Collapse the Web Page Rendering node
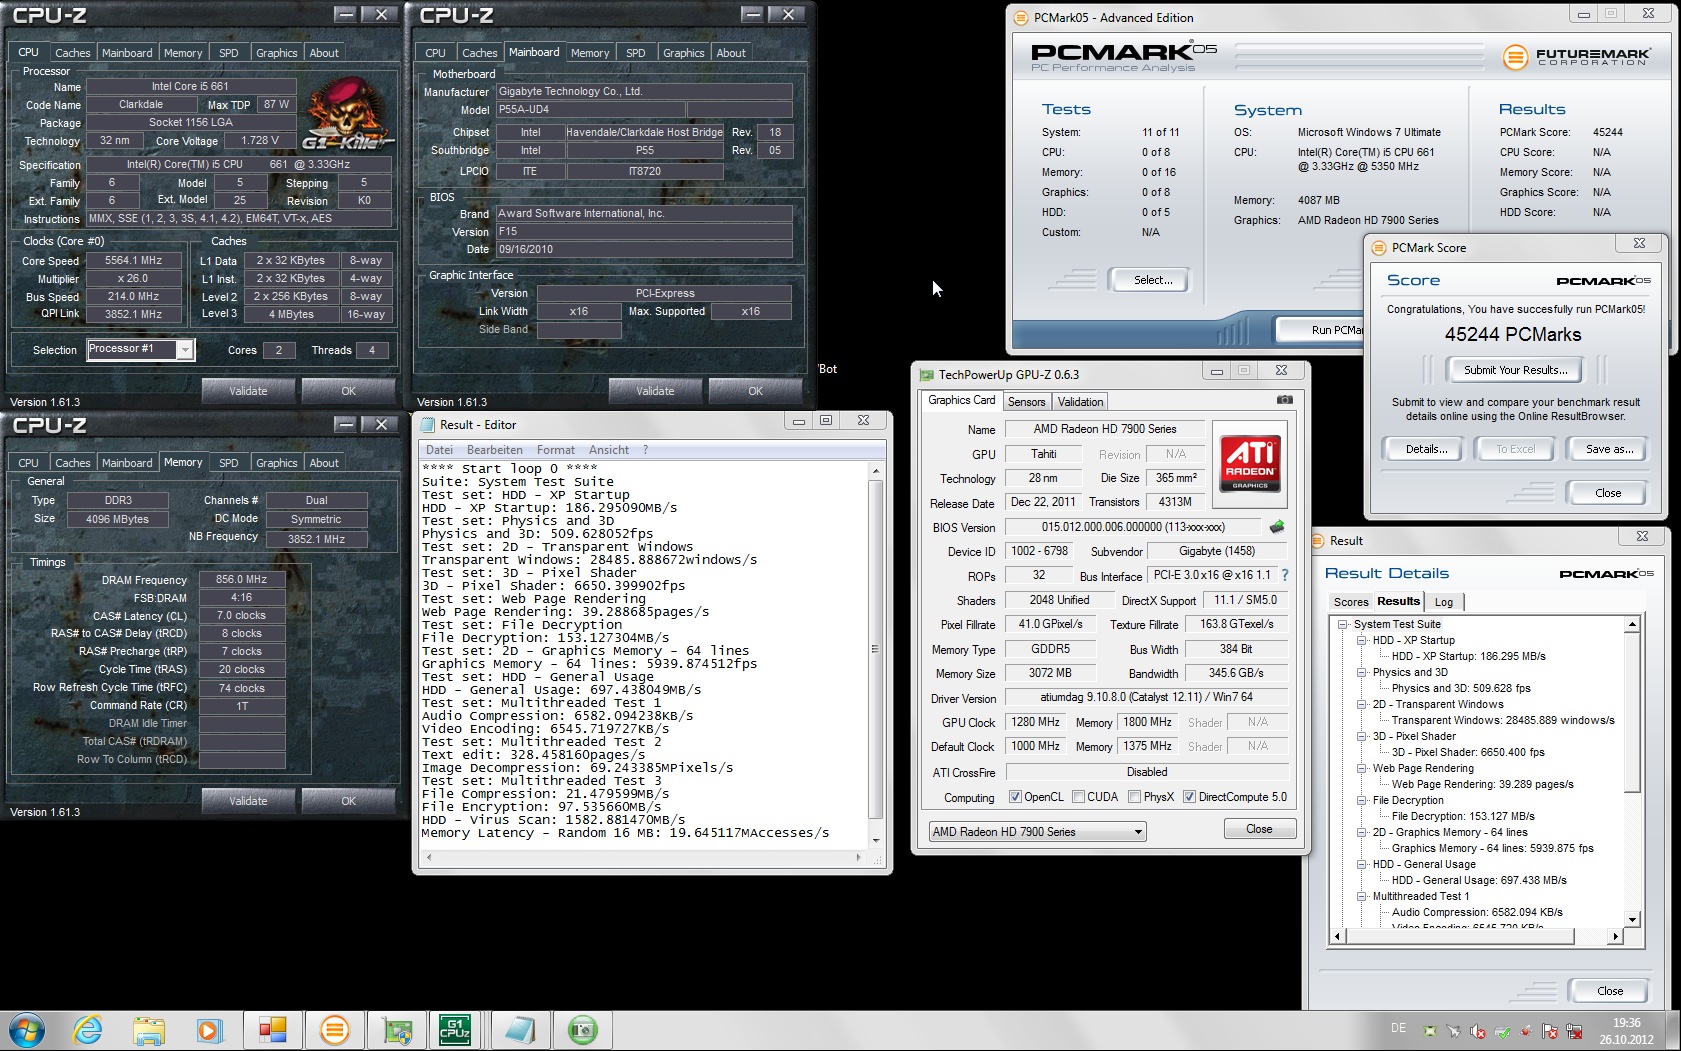This screenshot has height=1051, width=1681. [1362, 768]
